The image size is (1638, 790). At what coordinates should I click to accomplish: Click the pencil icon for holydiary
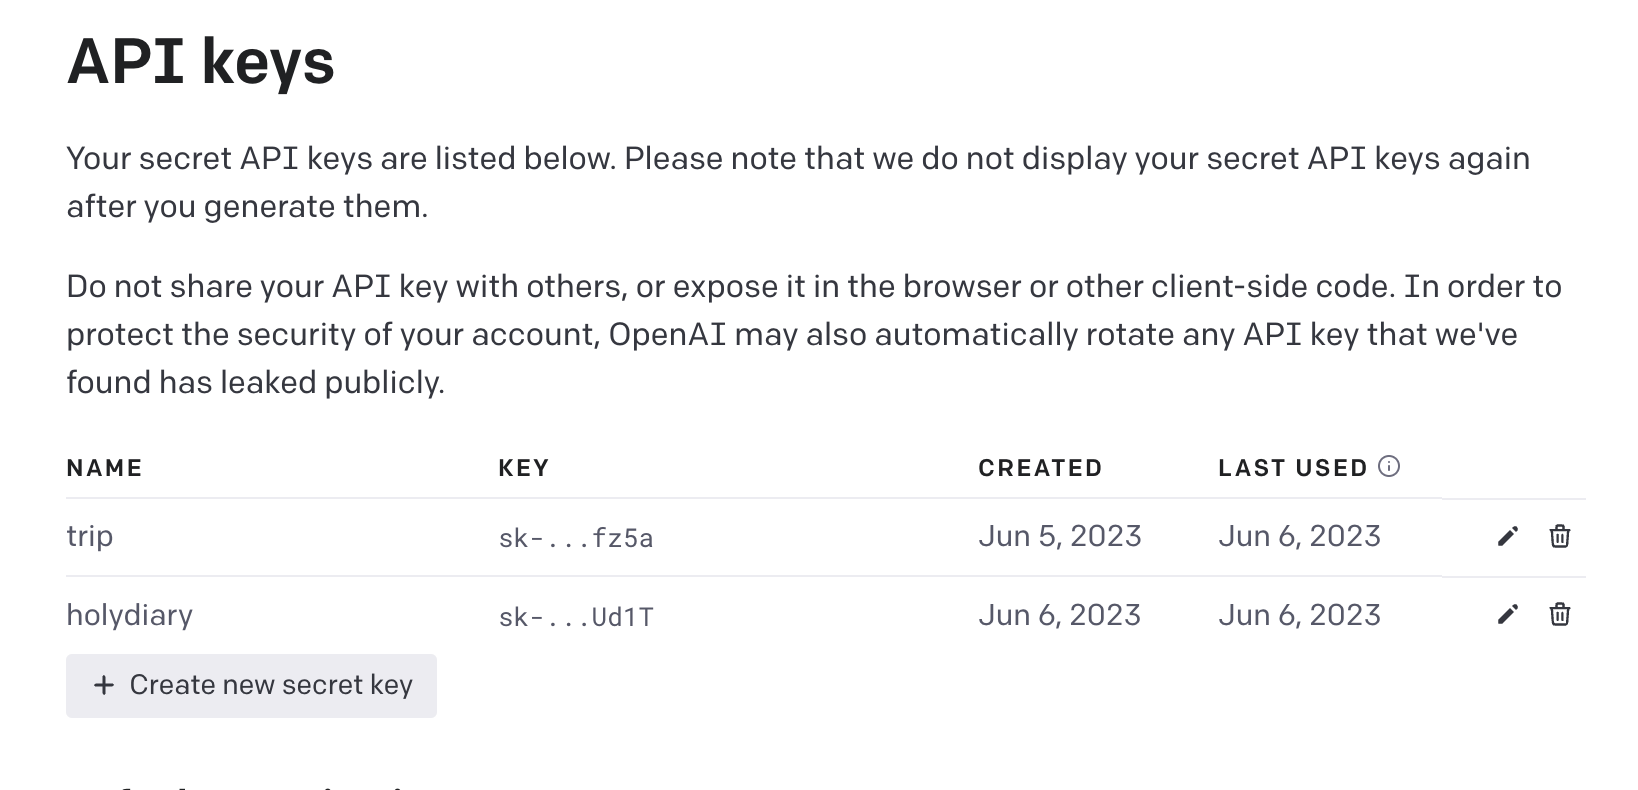pos(1507,614)
